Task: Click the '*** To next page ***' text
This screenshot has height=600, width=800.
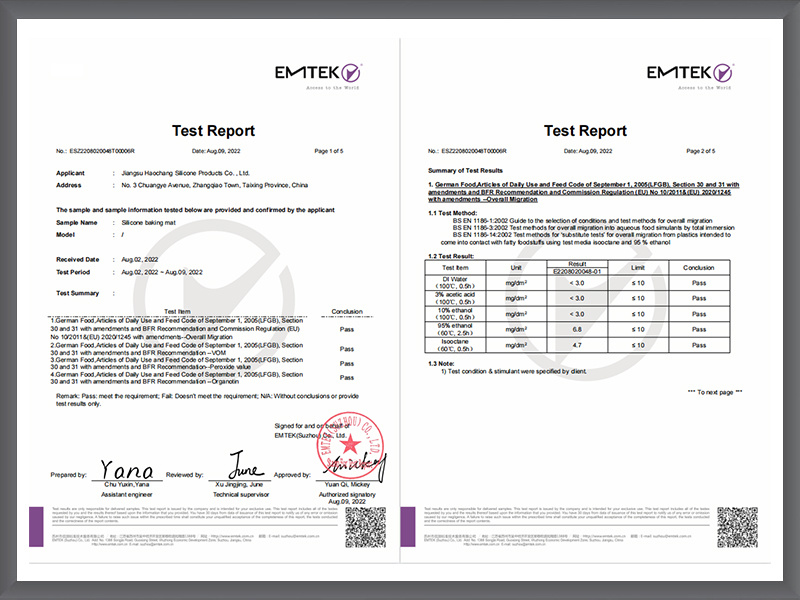Action: pos(715,392)
